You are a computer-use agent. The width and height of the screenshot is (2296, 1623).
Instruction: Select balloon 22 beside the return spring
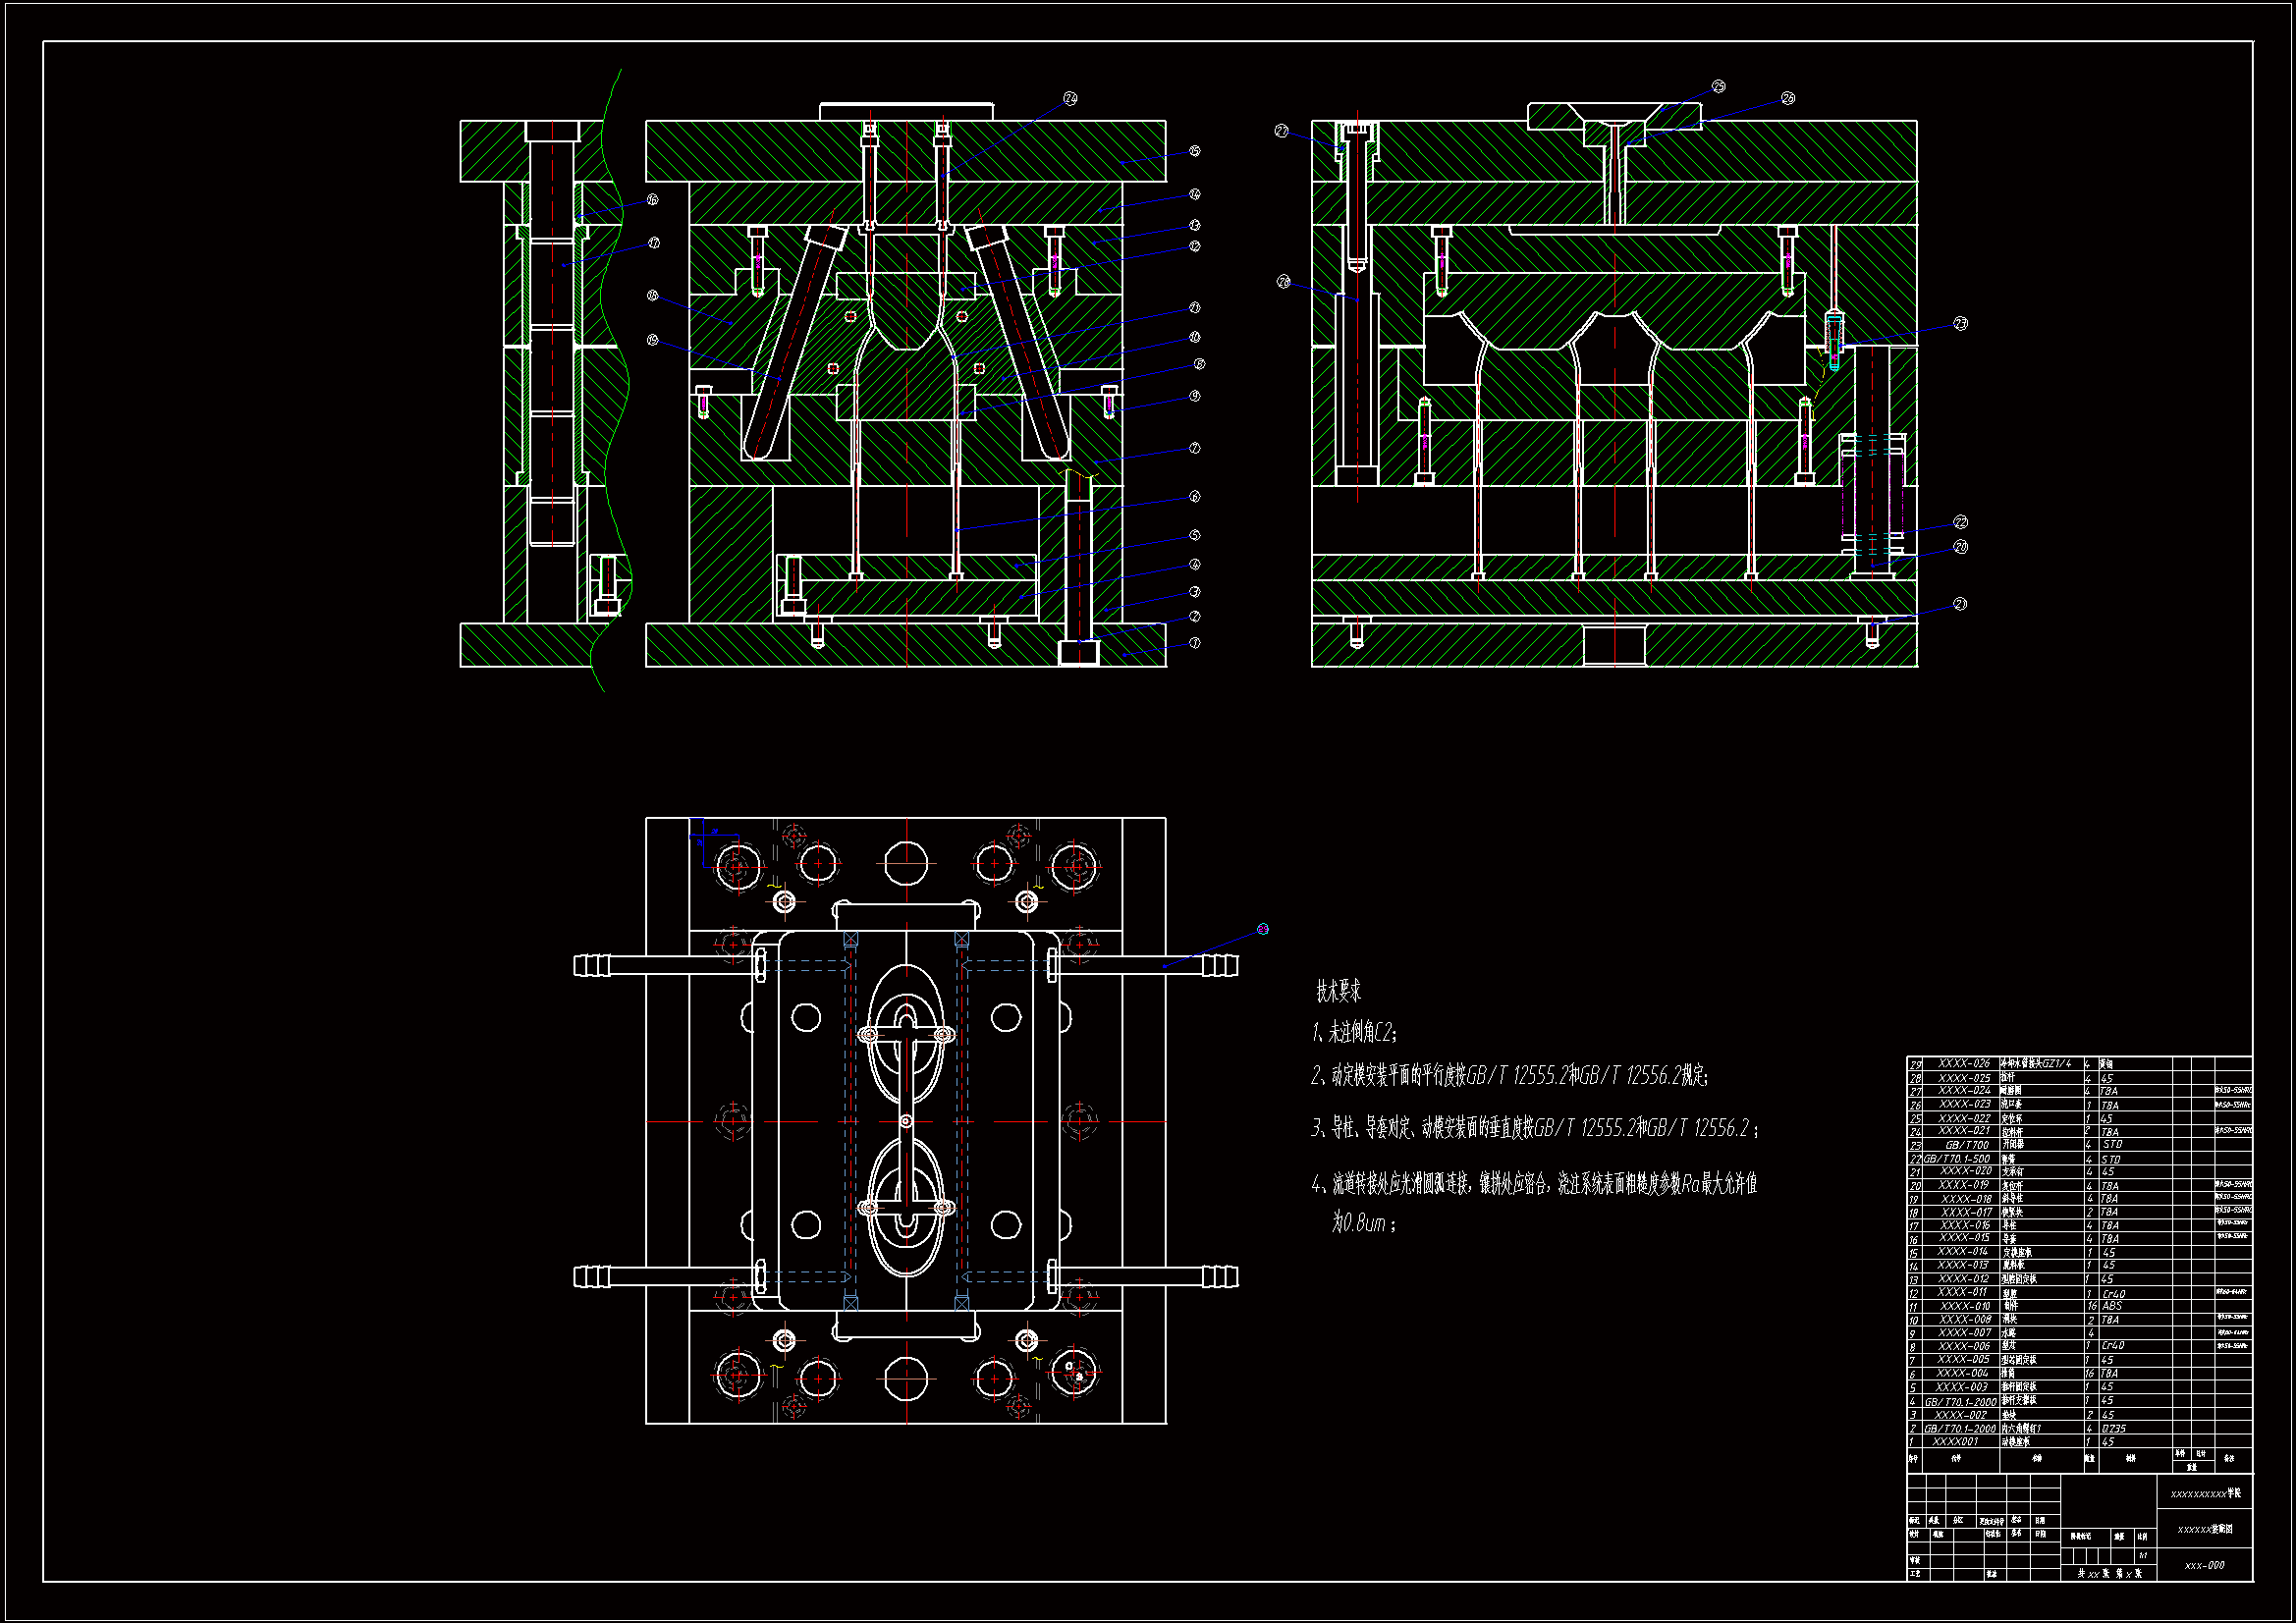click(x=1960, y=522)
